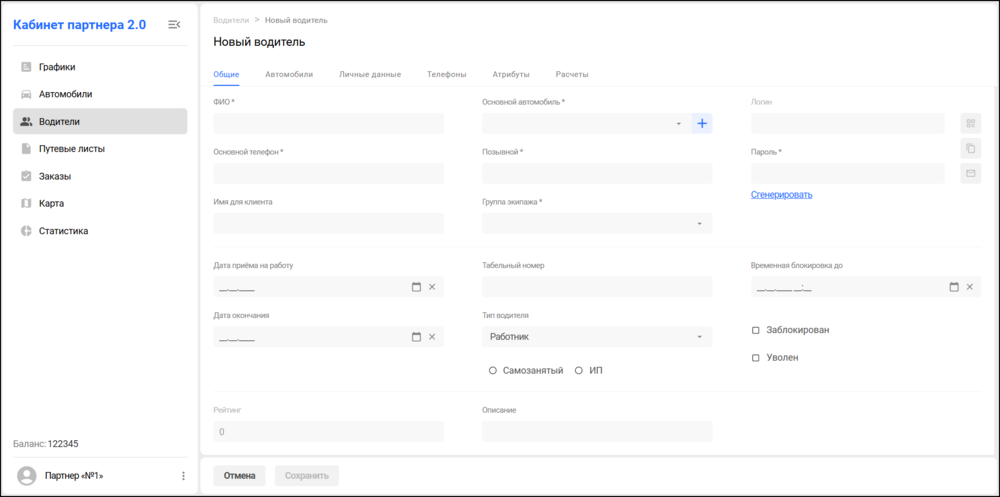
Task: Go to the Расчеты tab
Action: click(572, 75)
